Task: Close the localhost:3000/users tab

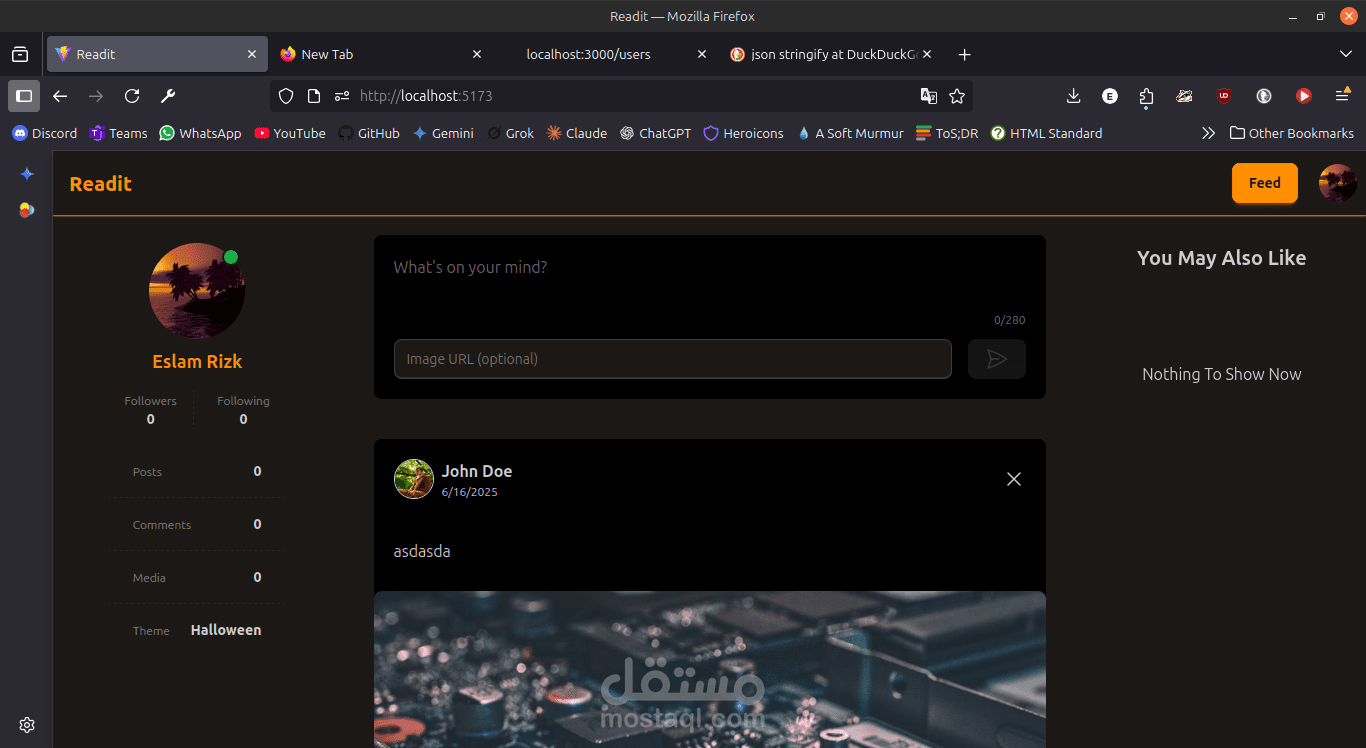Action: [702, 54]
